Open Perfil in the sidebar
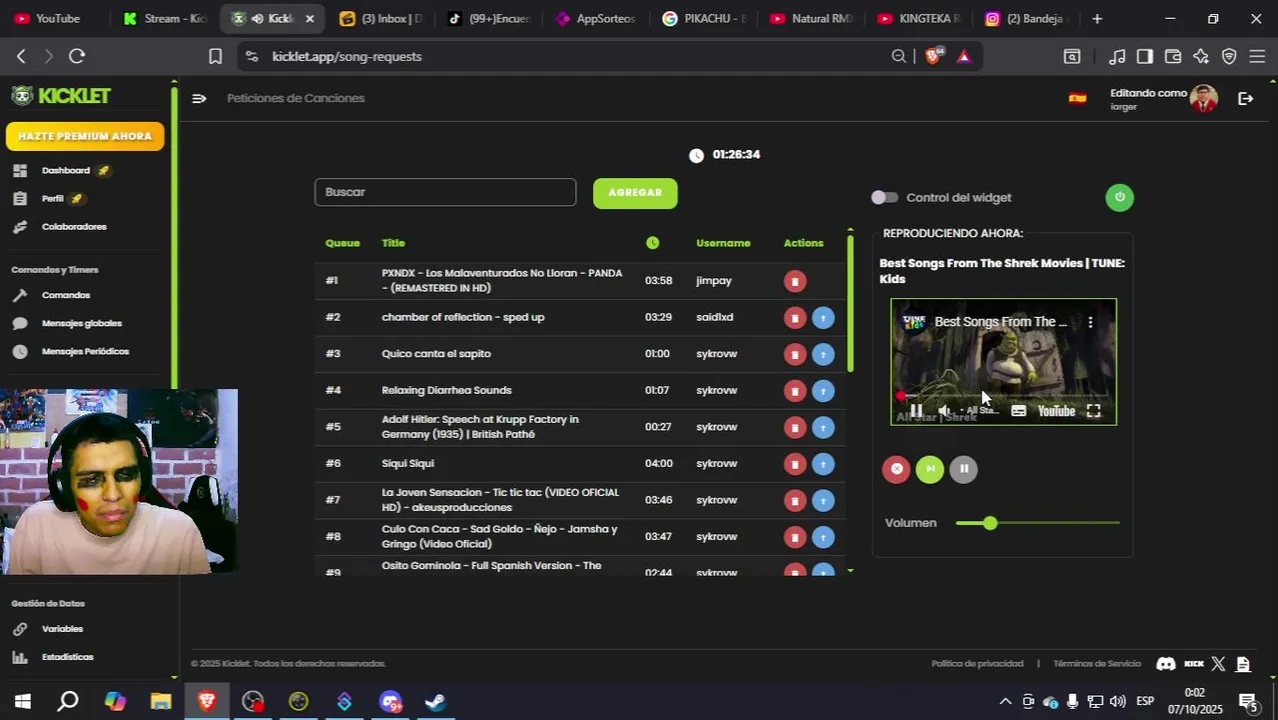 (x=53, y=199)
